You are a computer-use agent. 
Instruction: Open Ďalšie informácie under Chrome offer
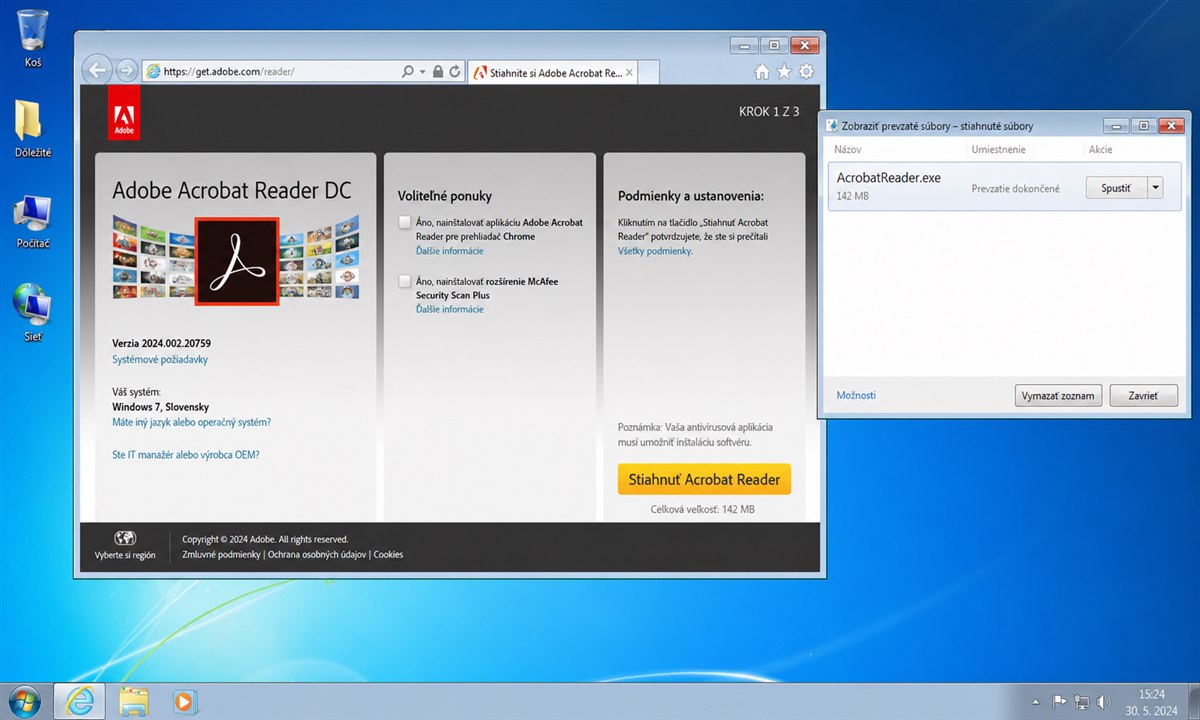click(x=449, y=251)
